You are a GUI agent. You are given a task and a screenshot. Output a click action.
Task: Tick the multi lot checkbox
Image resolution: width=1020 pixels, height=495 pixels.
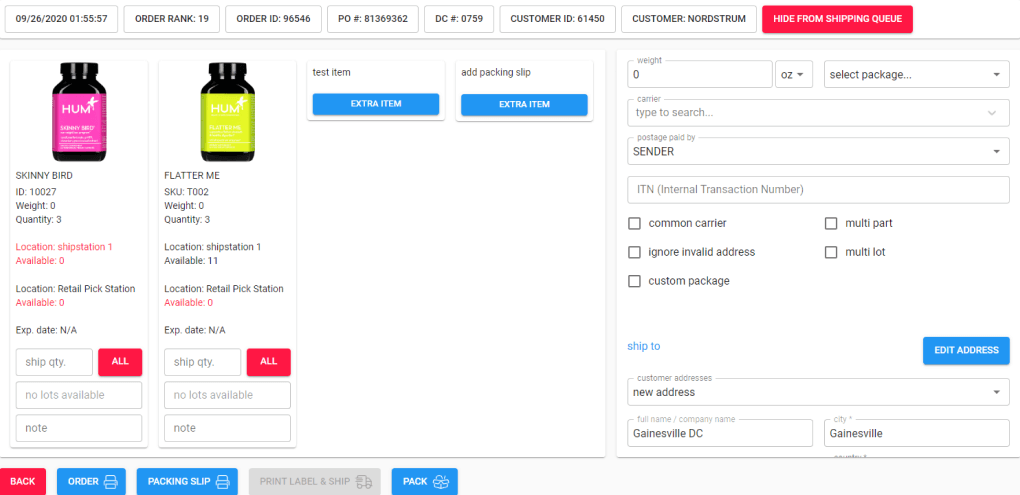(x=831, y=252)
